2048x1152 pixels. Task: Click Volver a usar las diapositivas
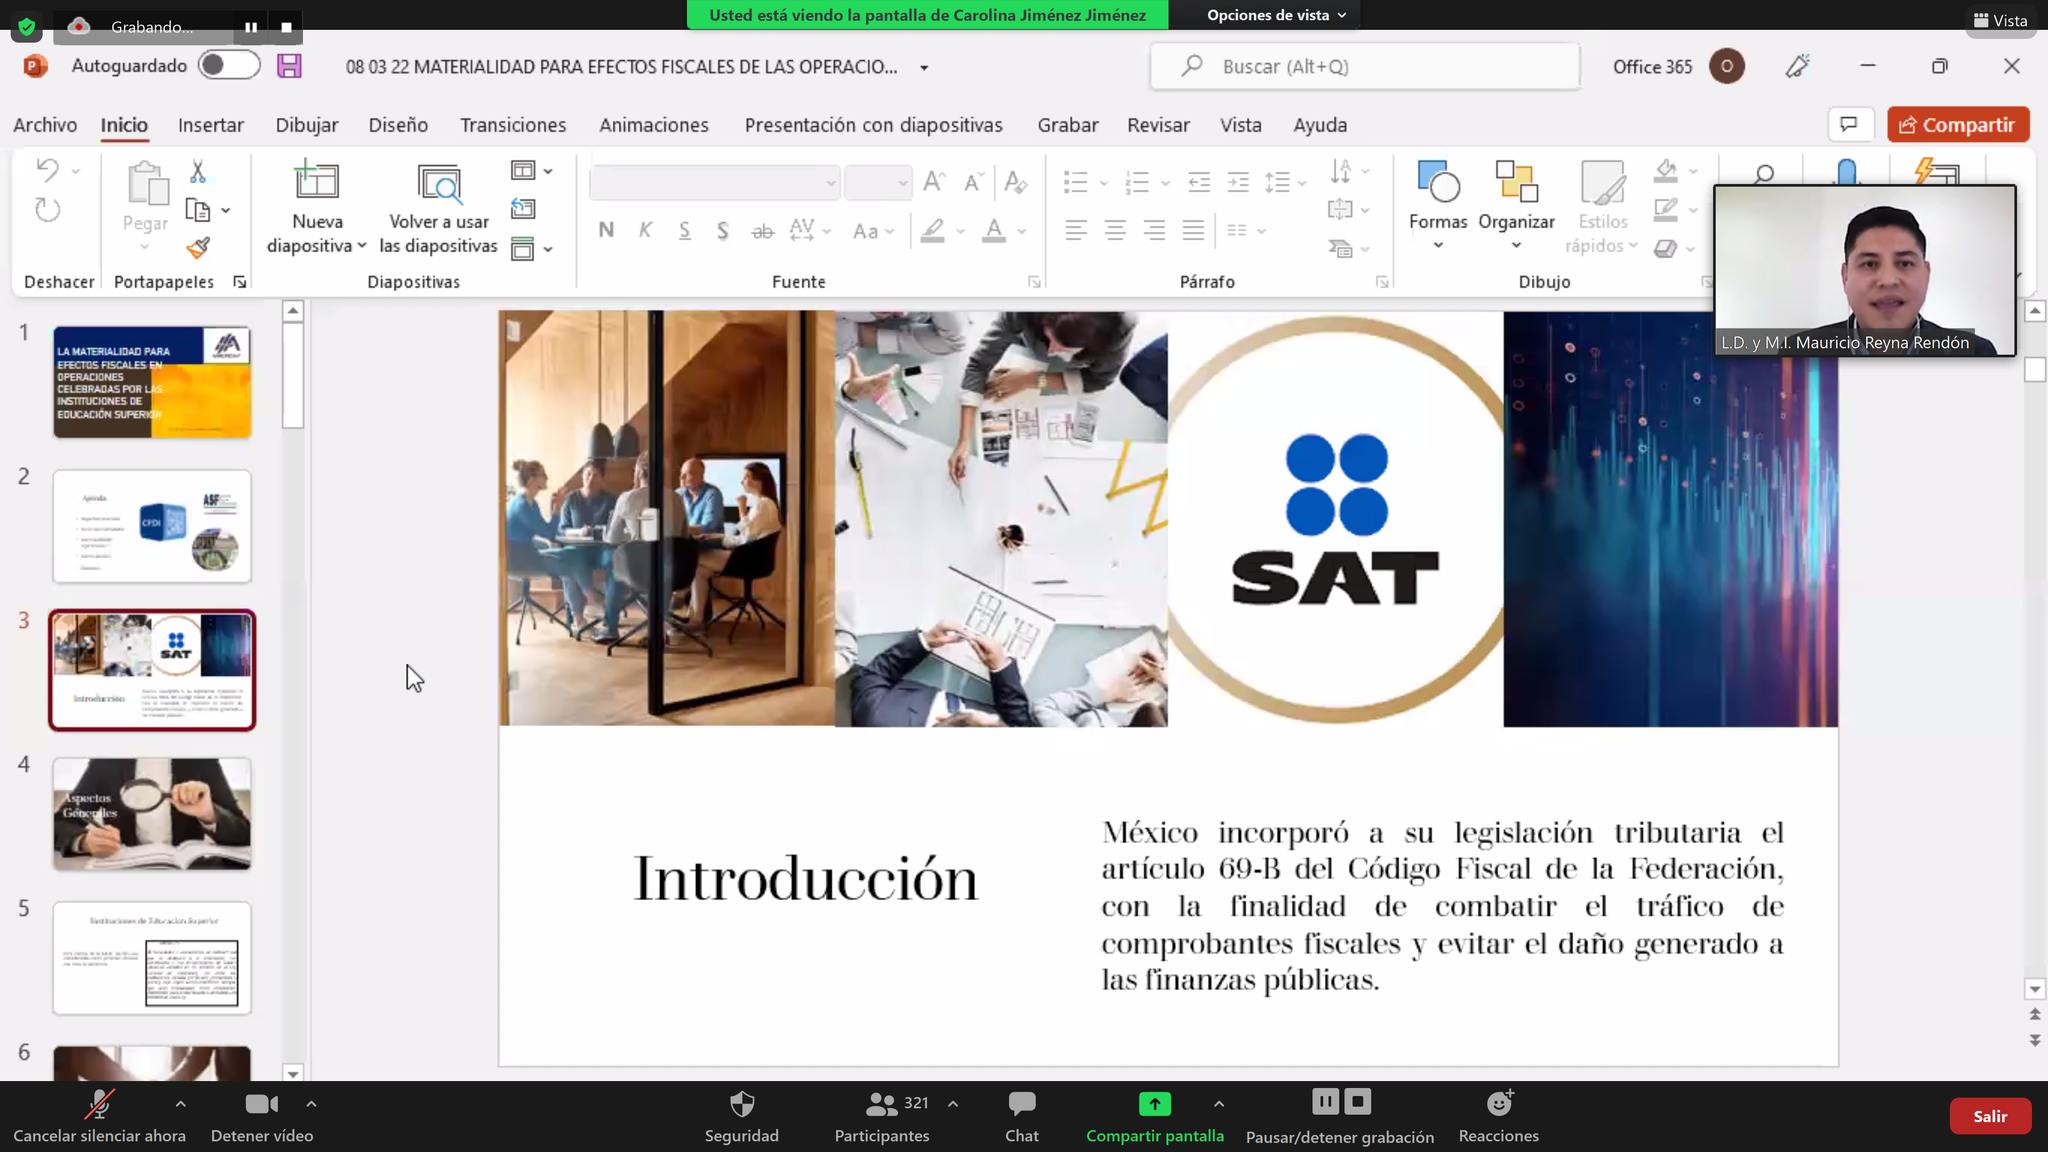438,210
